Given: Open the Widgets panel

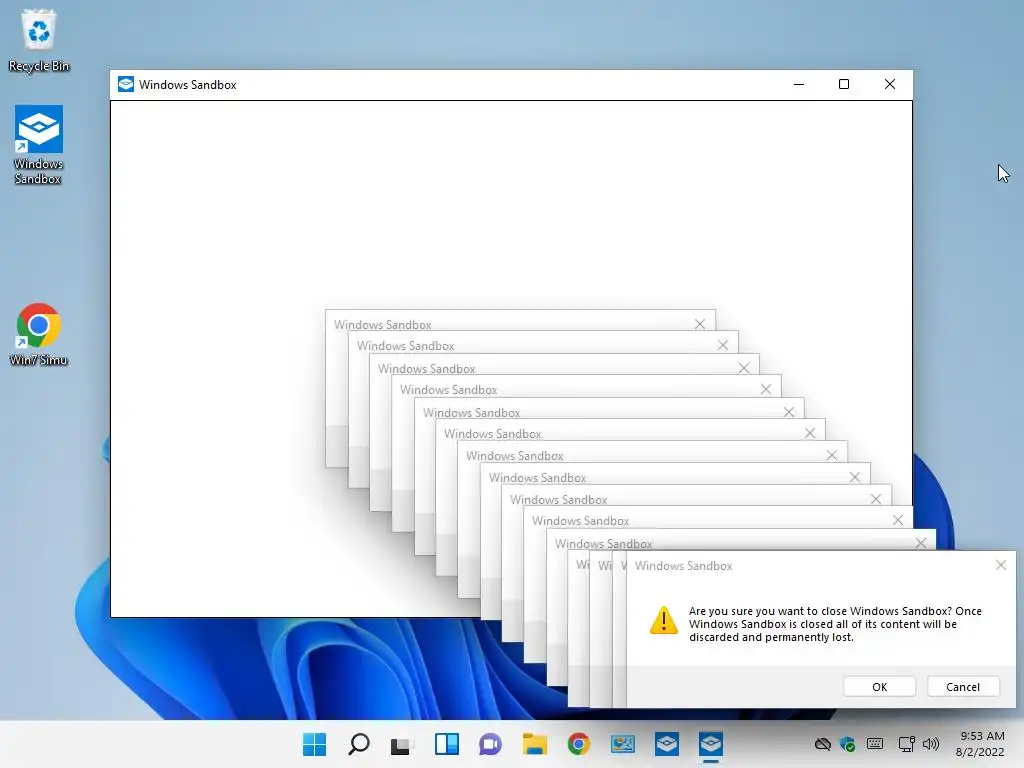Looking at the screenshot, I should [447, 744].
